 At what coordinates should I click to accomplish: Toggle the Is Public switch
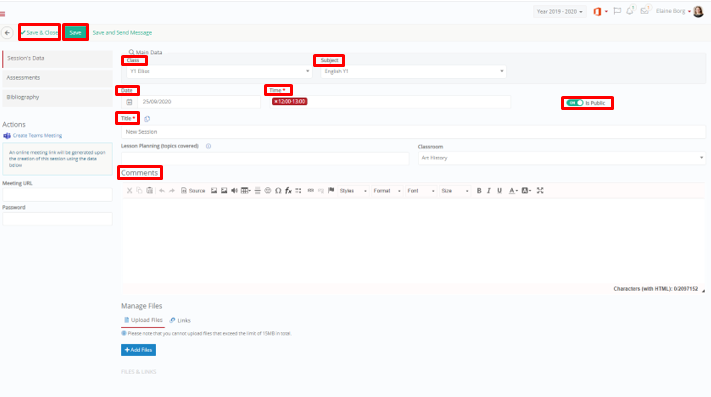575,103
